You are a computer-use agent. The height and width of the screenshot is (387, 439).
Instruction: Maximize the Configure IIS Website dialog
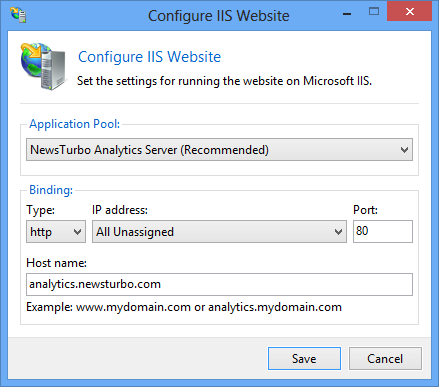pos(374,12)
